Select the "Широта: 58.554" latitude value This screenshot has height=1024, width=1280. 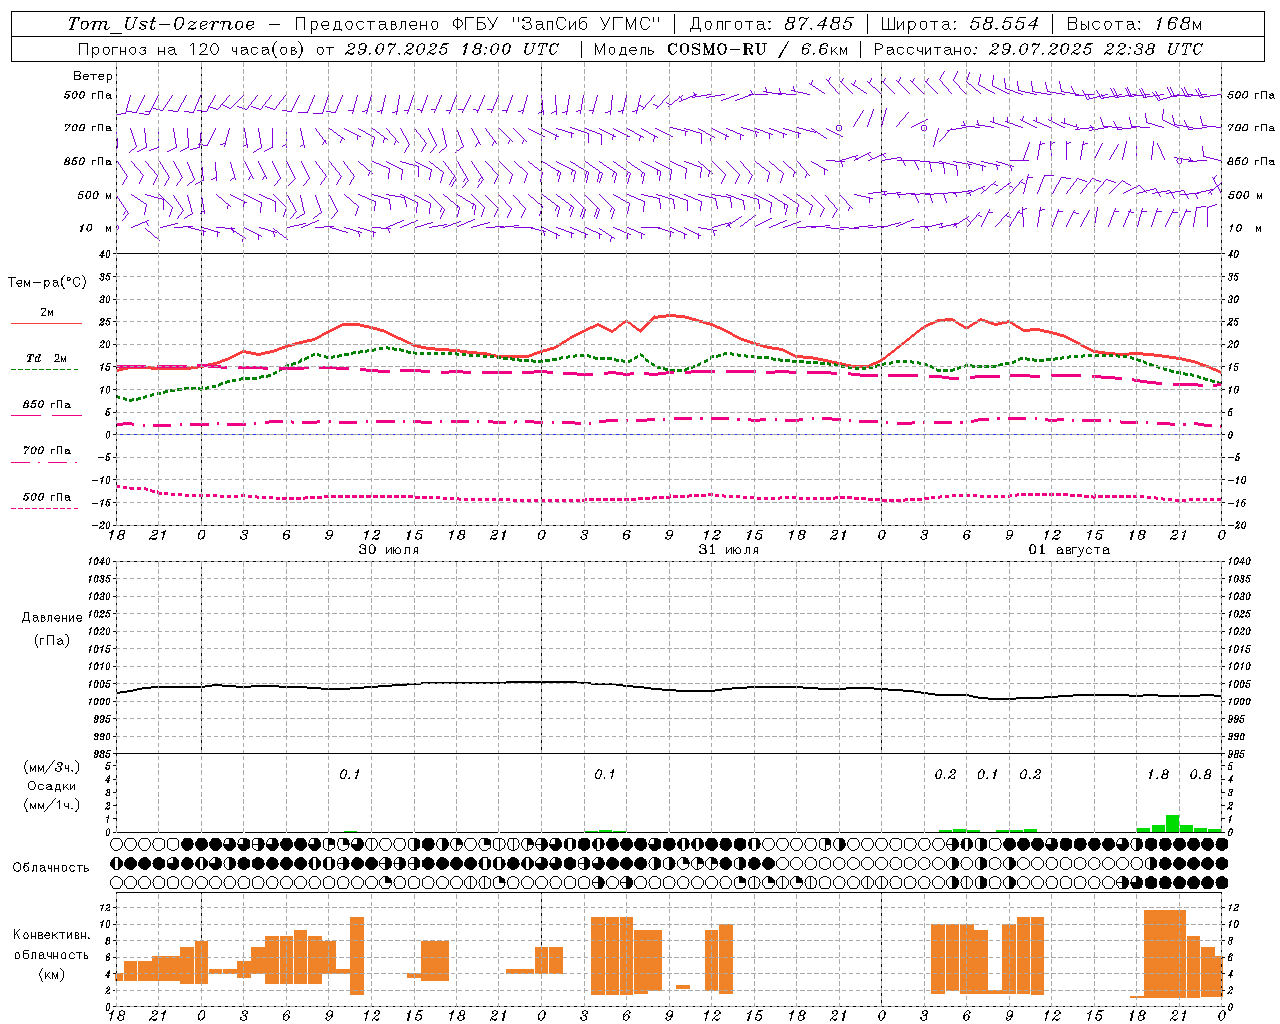coord(959,24)
